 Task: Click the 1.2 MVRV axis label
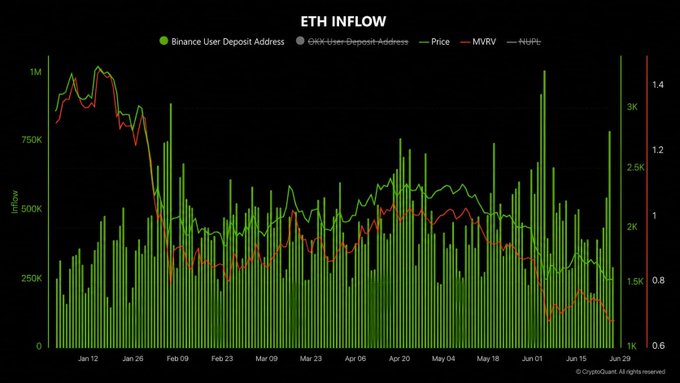pos(658,150)
